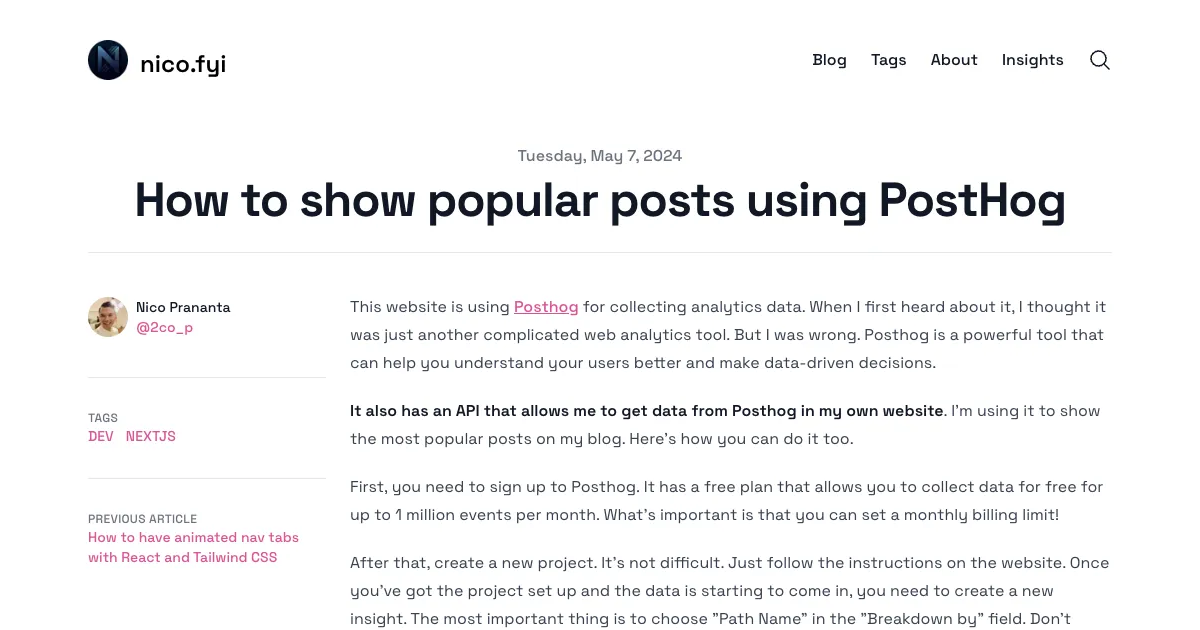The image size is (1200, 630).
Task: Click the bold sentence about Posthog API
Action: tap(647, 411)
